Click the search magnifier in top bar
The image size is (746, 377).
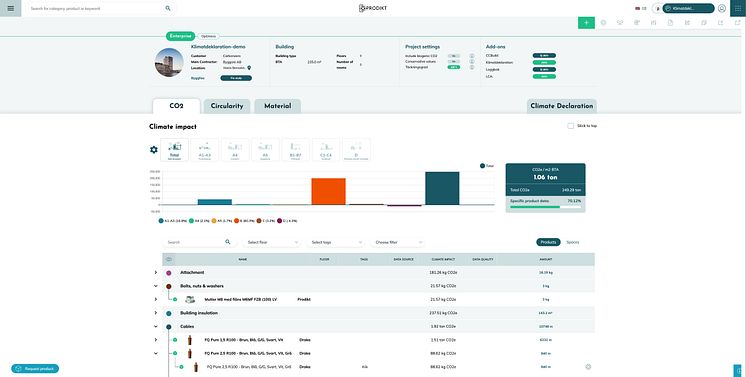tap(168, 9)
